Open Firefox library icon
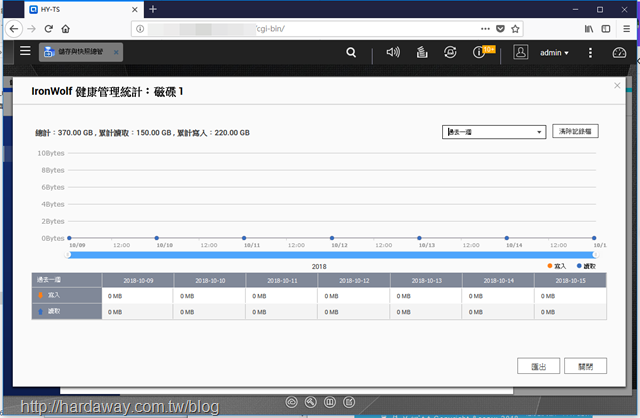Image resolution: width=640 pixels, height=418 pixels. click(589, 29)
